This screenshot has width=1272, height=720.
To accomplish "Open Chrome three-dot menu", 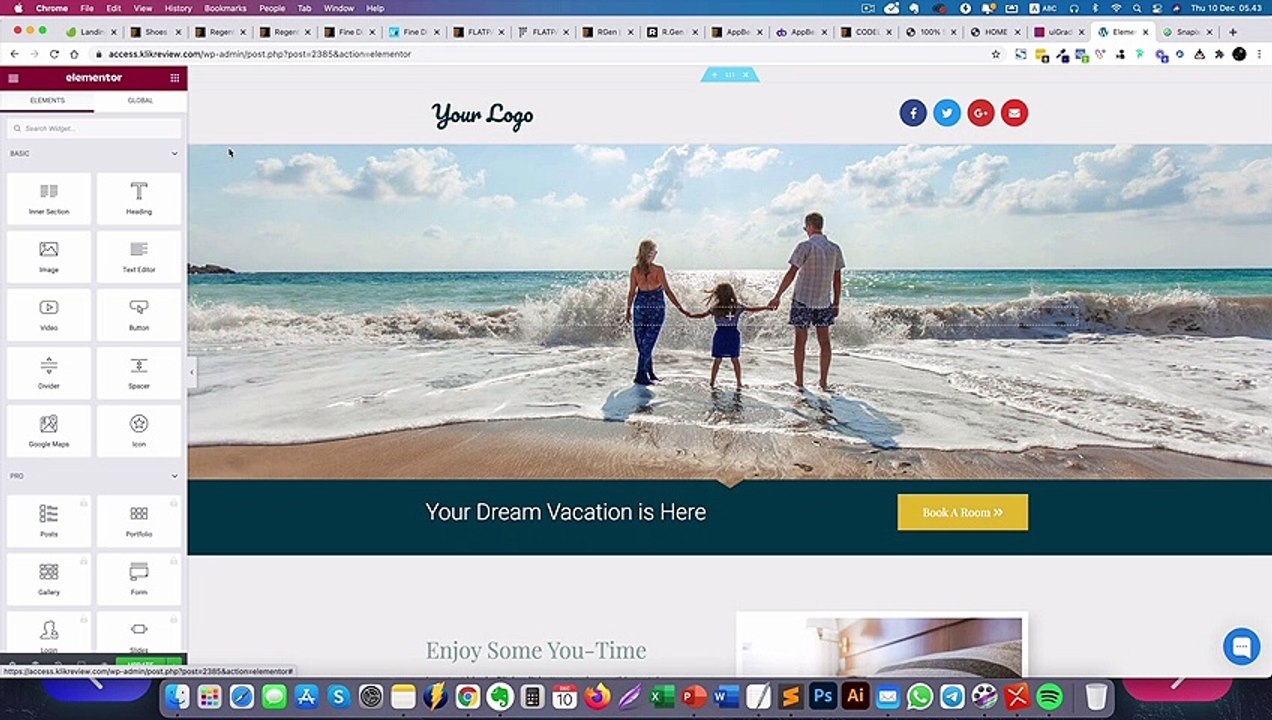I will point(1258,54).
